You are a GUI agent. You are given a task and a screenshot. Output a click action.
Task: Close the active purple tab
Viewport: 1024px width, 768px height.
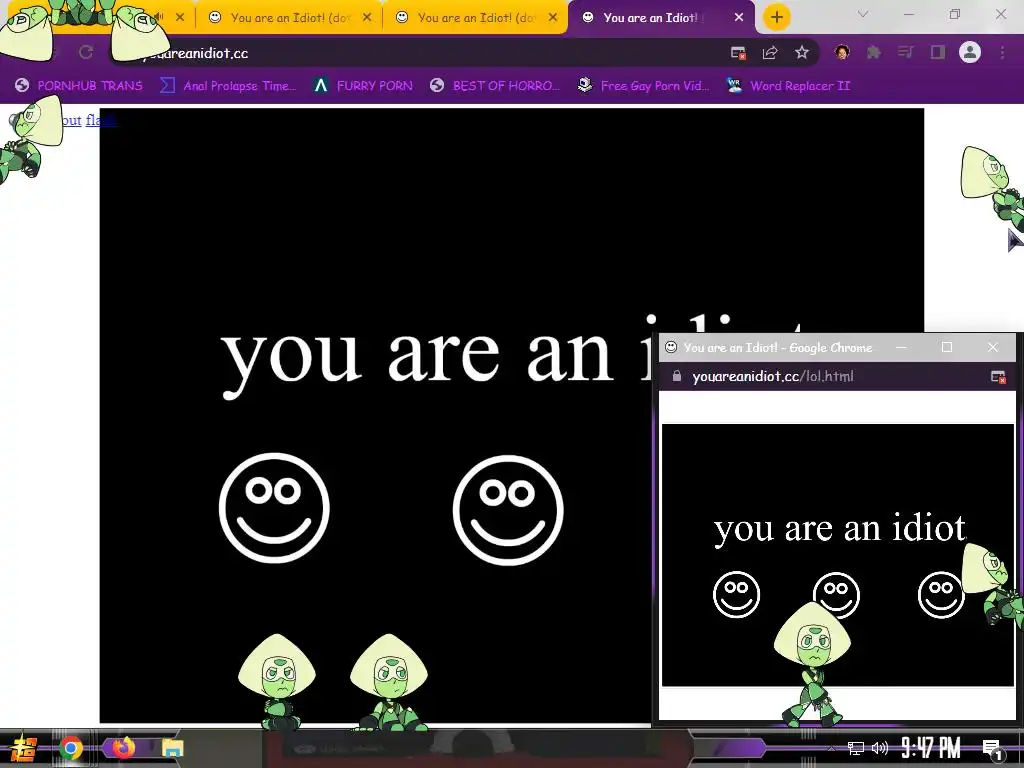739,18
